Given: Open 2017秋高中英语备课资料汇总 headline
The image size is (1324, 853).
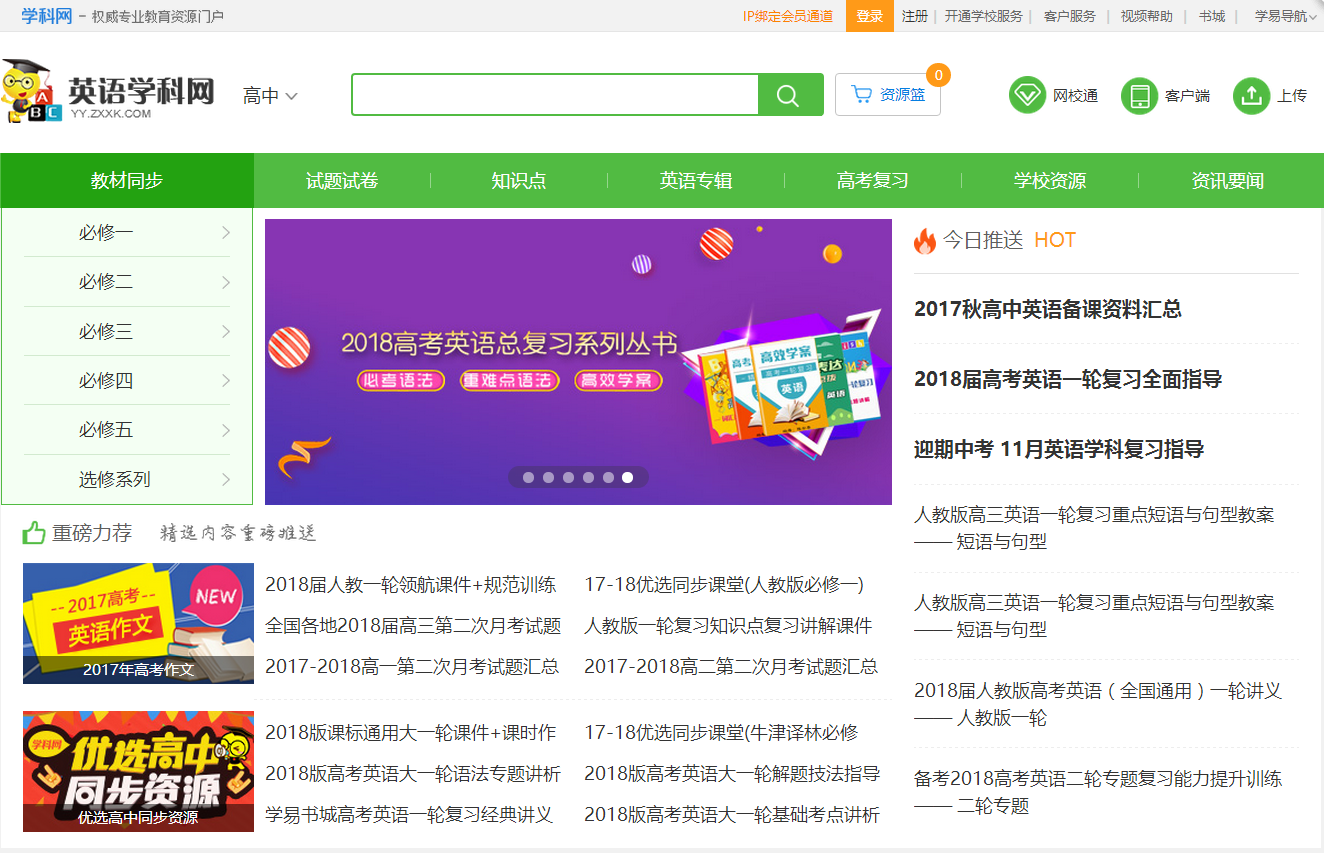Looking at the screenshot, I should (1048, 309).
